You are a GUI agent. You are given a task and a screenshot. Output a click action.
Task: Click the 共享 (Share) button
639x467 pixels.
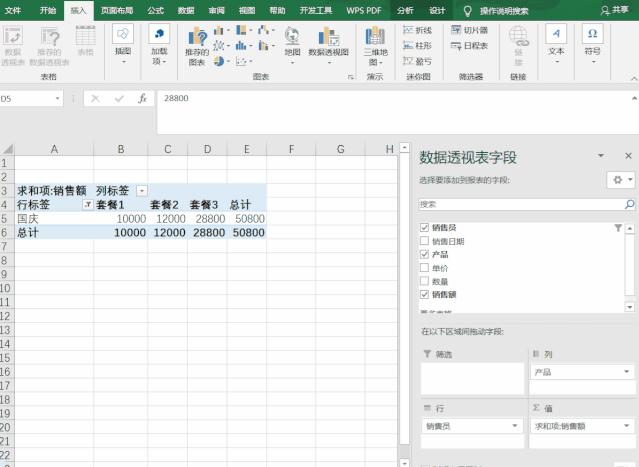tap(615, 10)
